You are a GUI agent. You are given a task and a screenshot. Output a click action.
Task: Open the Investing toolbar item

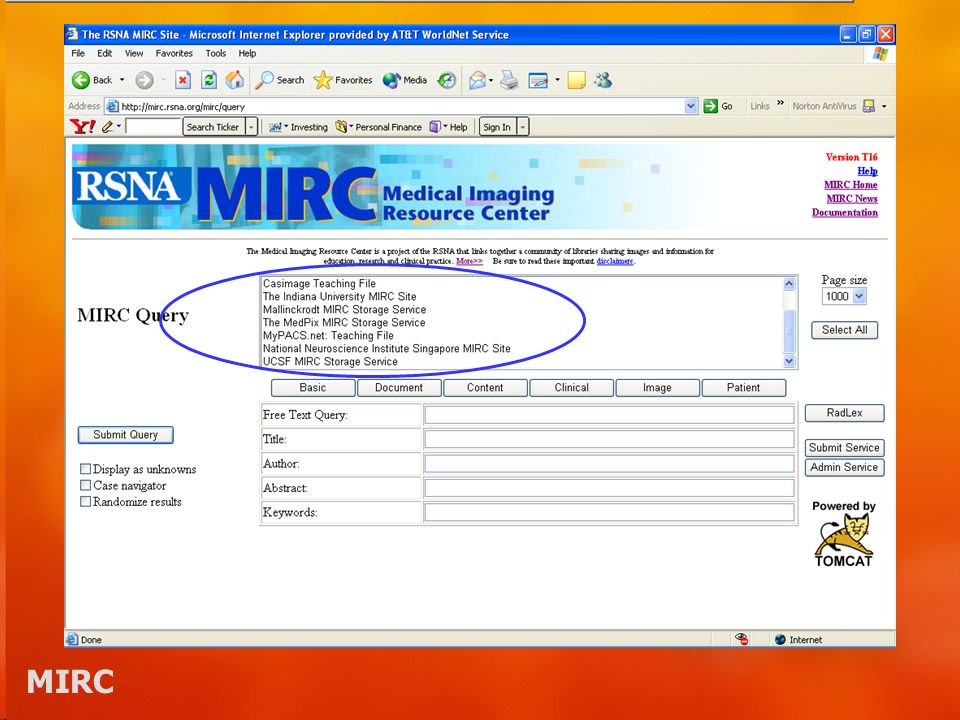[x=299, y=127]
